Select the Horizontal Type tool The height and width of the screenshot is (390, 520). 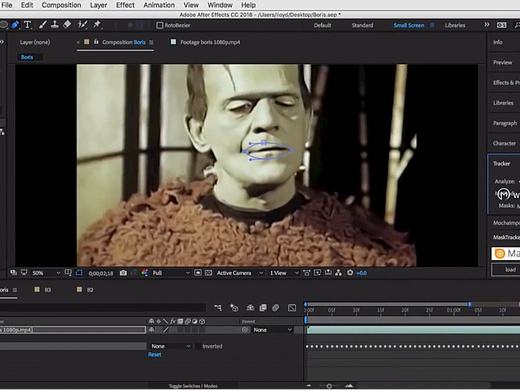coord(28,25)
